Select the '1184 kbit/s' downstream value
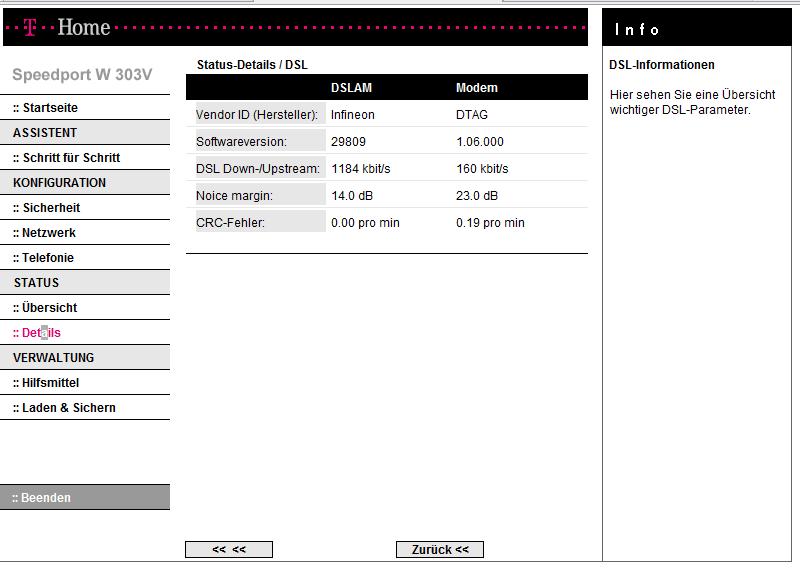This screenshot has height=568, width=800. (361, 169)
